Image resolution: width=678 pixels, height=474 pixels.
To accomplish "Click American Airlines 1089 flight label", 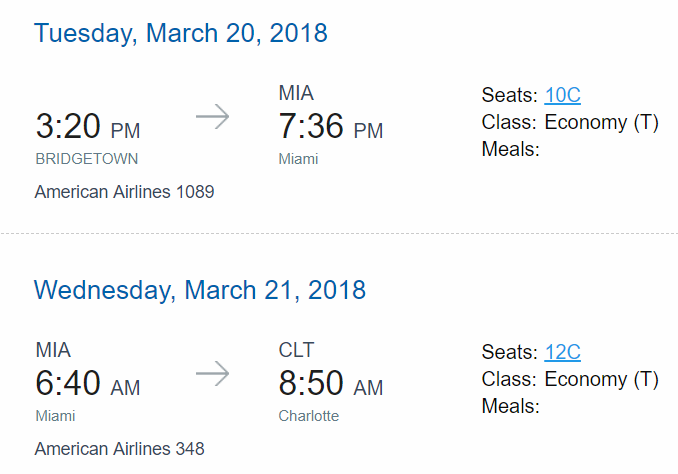I will pyautogui.click(x=125, y=192).
